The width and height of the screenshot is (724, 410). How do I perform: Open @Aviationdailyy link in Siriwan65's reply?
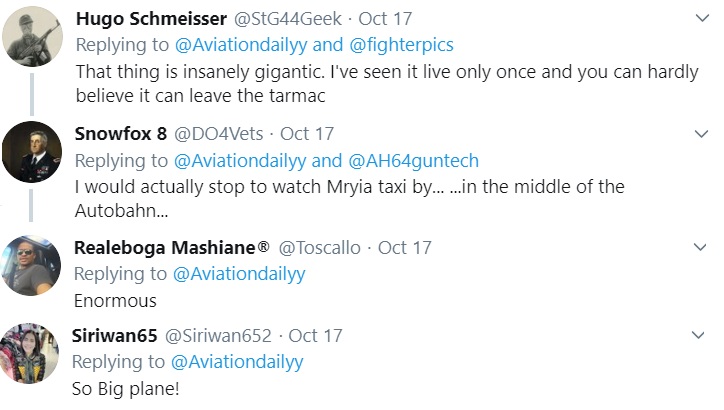239,361
